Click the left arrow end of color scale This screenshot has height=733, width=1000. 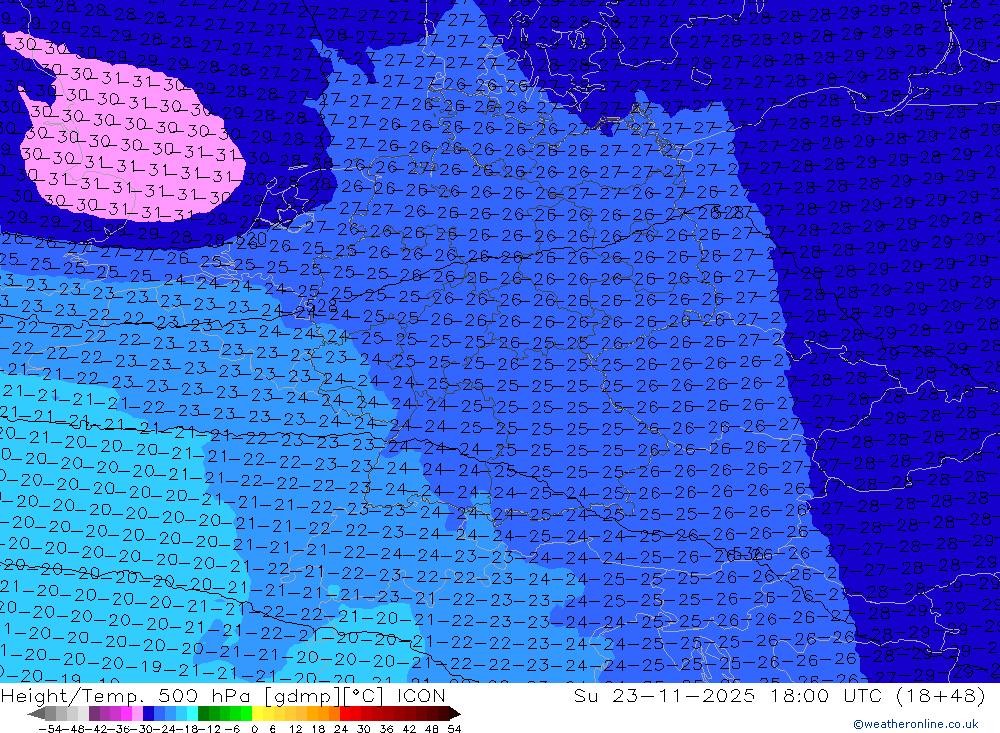(36, 713)
